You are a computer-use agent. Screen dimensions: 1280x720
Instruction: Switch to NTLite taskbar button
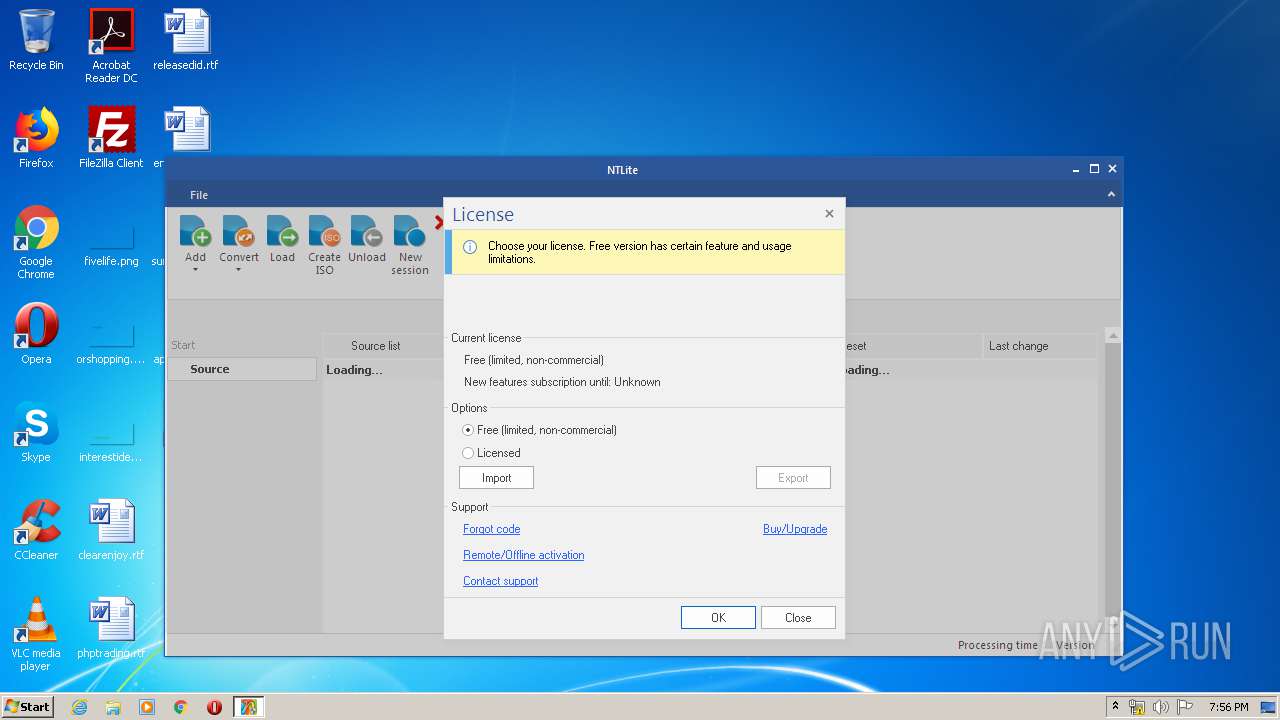point(248,707)
